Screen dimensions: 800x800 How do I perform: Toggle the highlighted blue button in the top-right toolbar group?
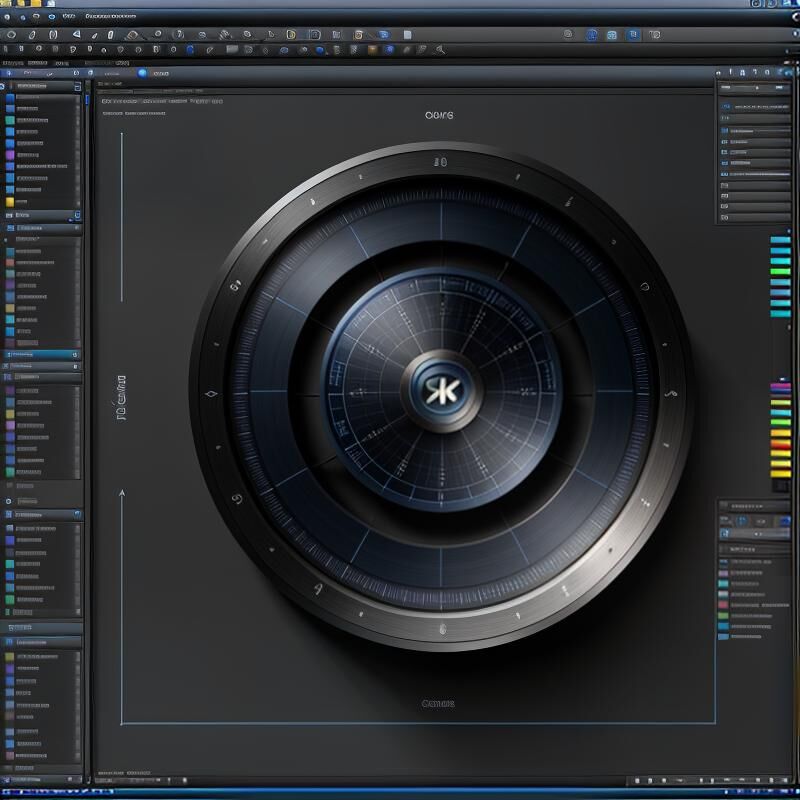point(633,34)
